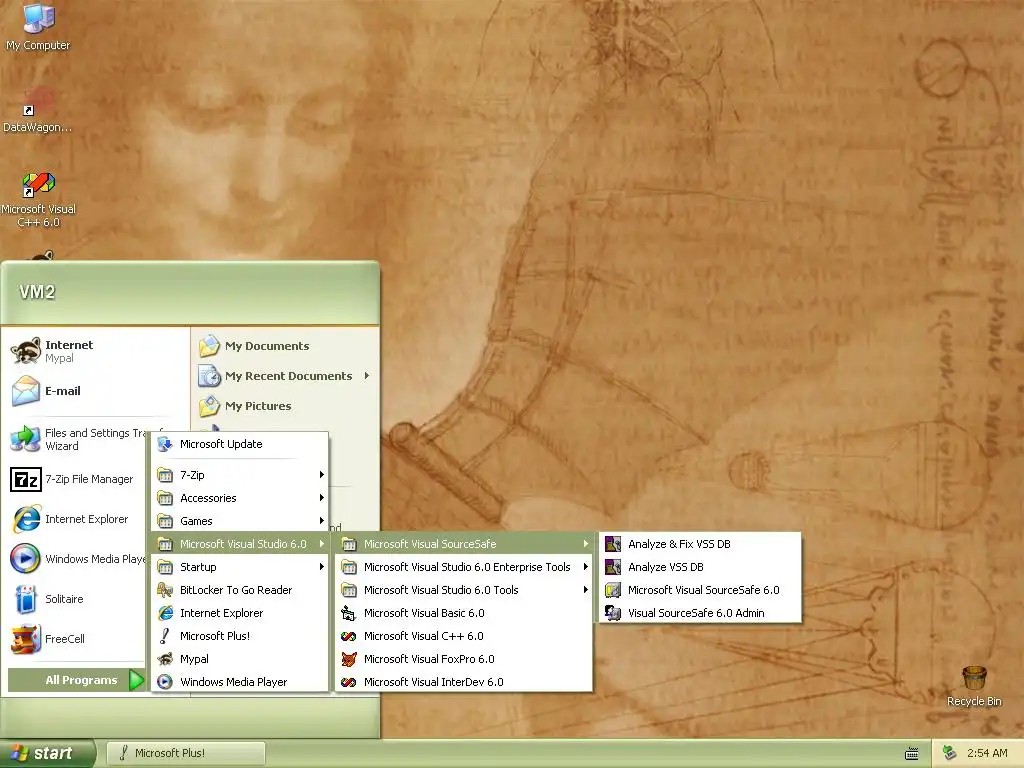Click the system tray network icon
Image resolution: width=1024 pixels, height=768 pixels.
click(x=950, y=753)
